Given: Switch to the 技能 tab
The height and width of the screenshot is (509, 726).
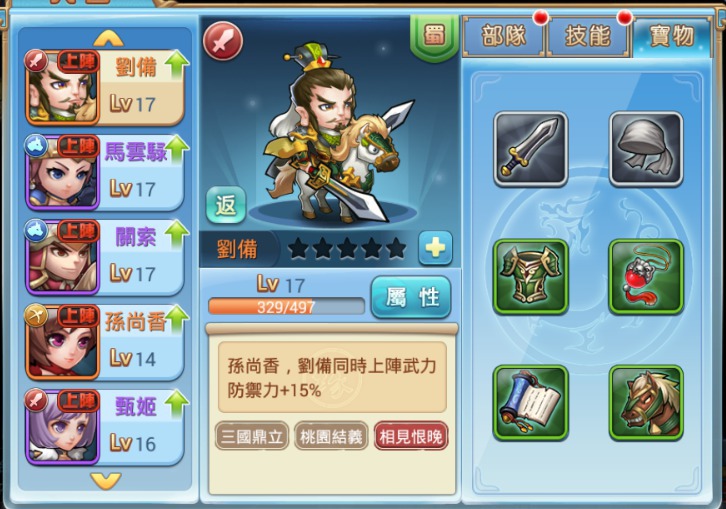Looking at the screenshot, I should [x=588, y=36].
